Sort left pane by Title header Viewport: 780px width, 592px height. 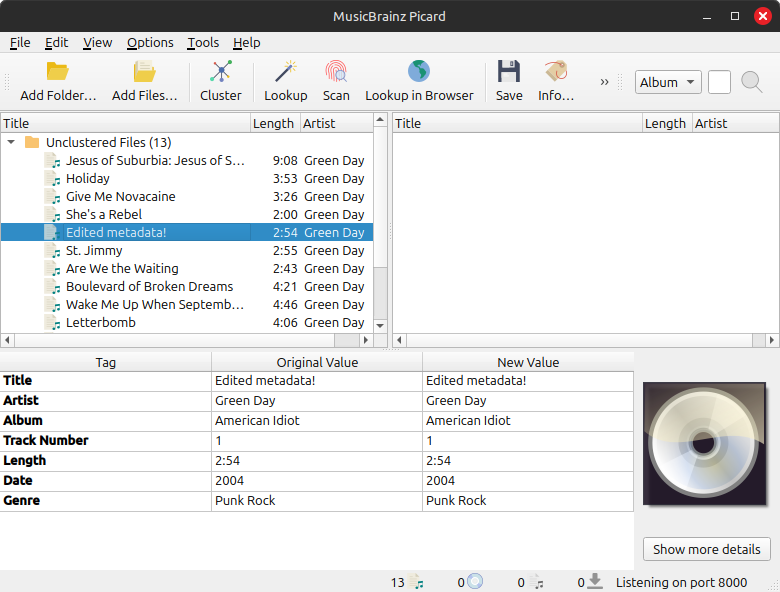(x=125, y=123)
